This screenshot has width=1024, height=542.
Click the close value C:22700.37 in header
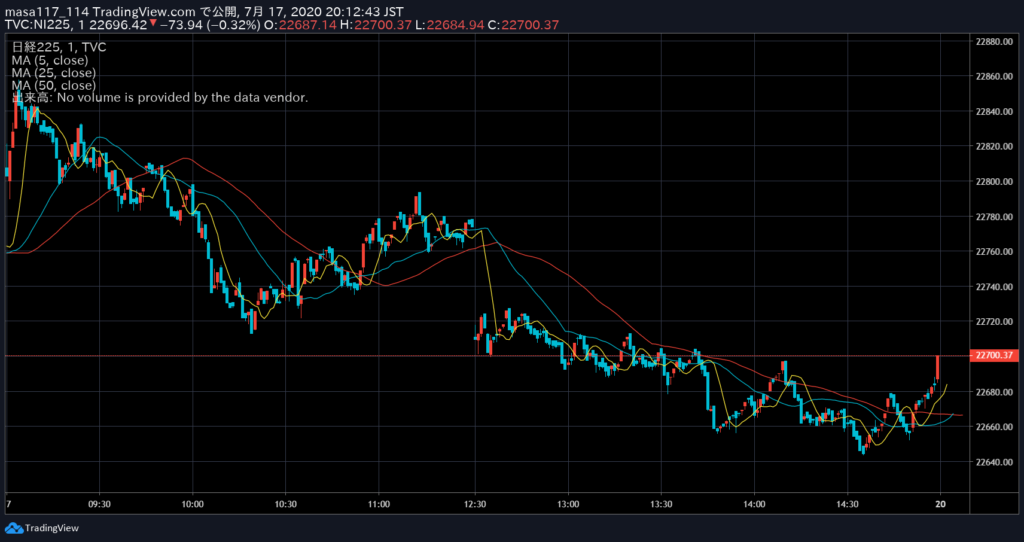tap(524, 25)
